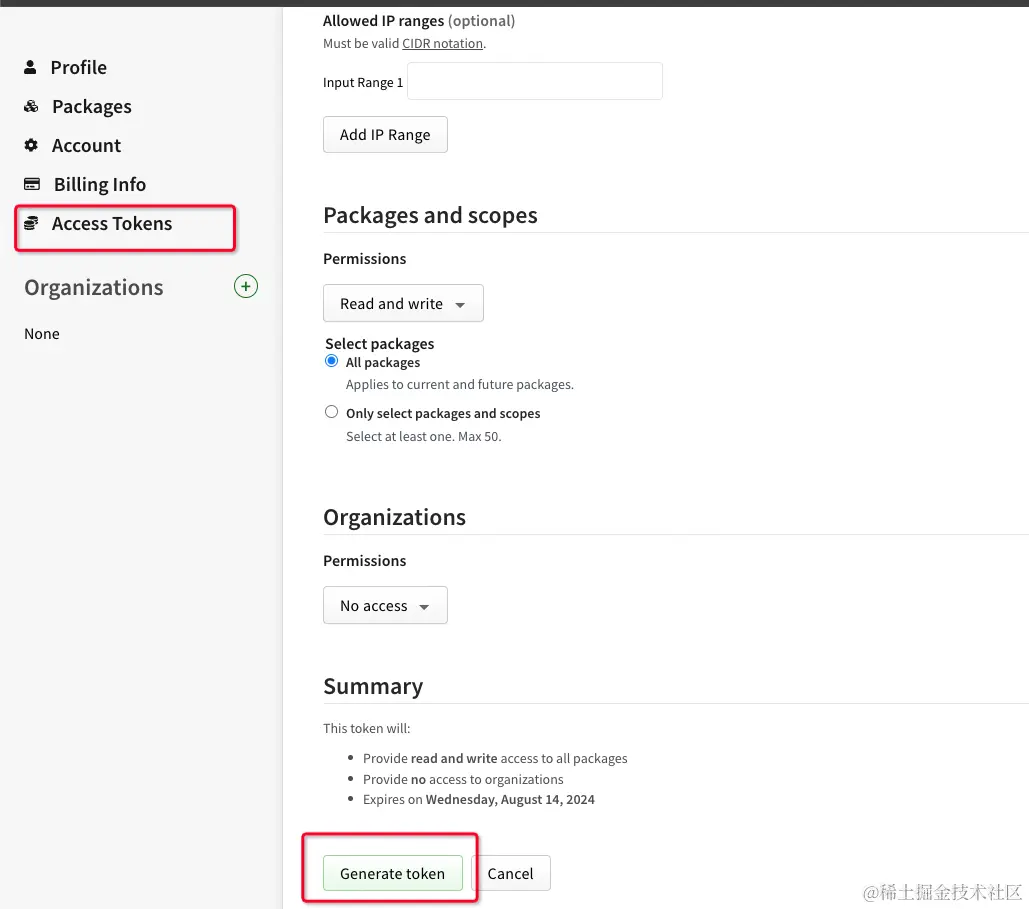
Task: Click the Profile person icon
Action: [31, 67]
